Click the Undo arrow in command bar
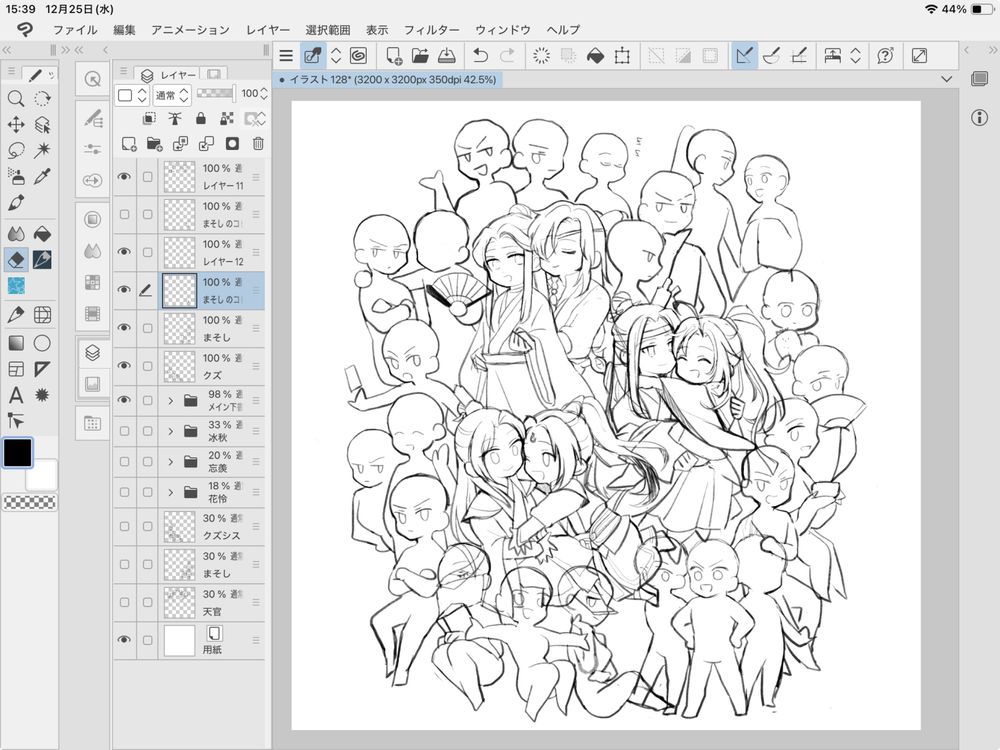This screenshot has width=1000, height=750. tap(480, 56)
